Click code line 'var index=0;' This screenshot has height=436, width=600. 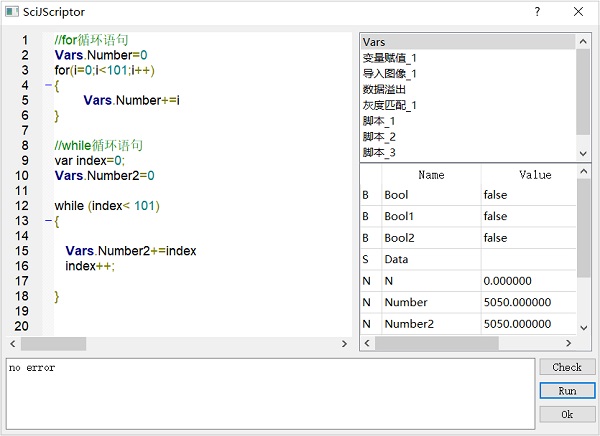pos(90,160)
